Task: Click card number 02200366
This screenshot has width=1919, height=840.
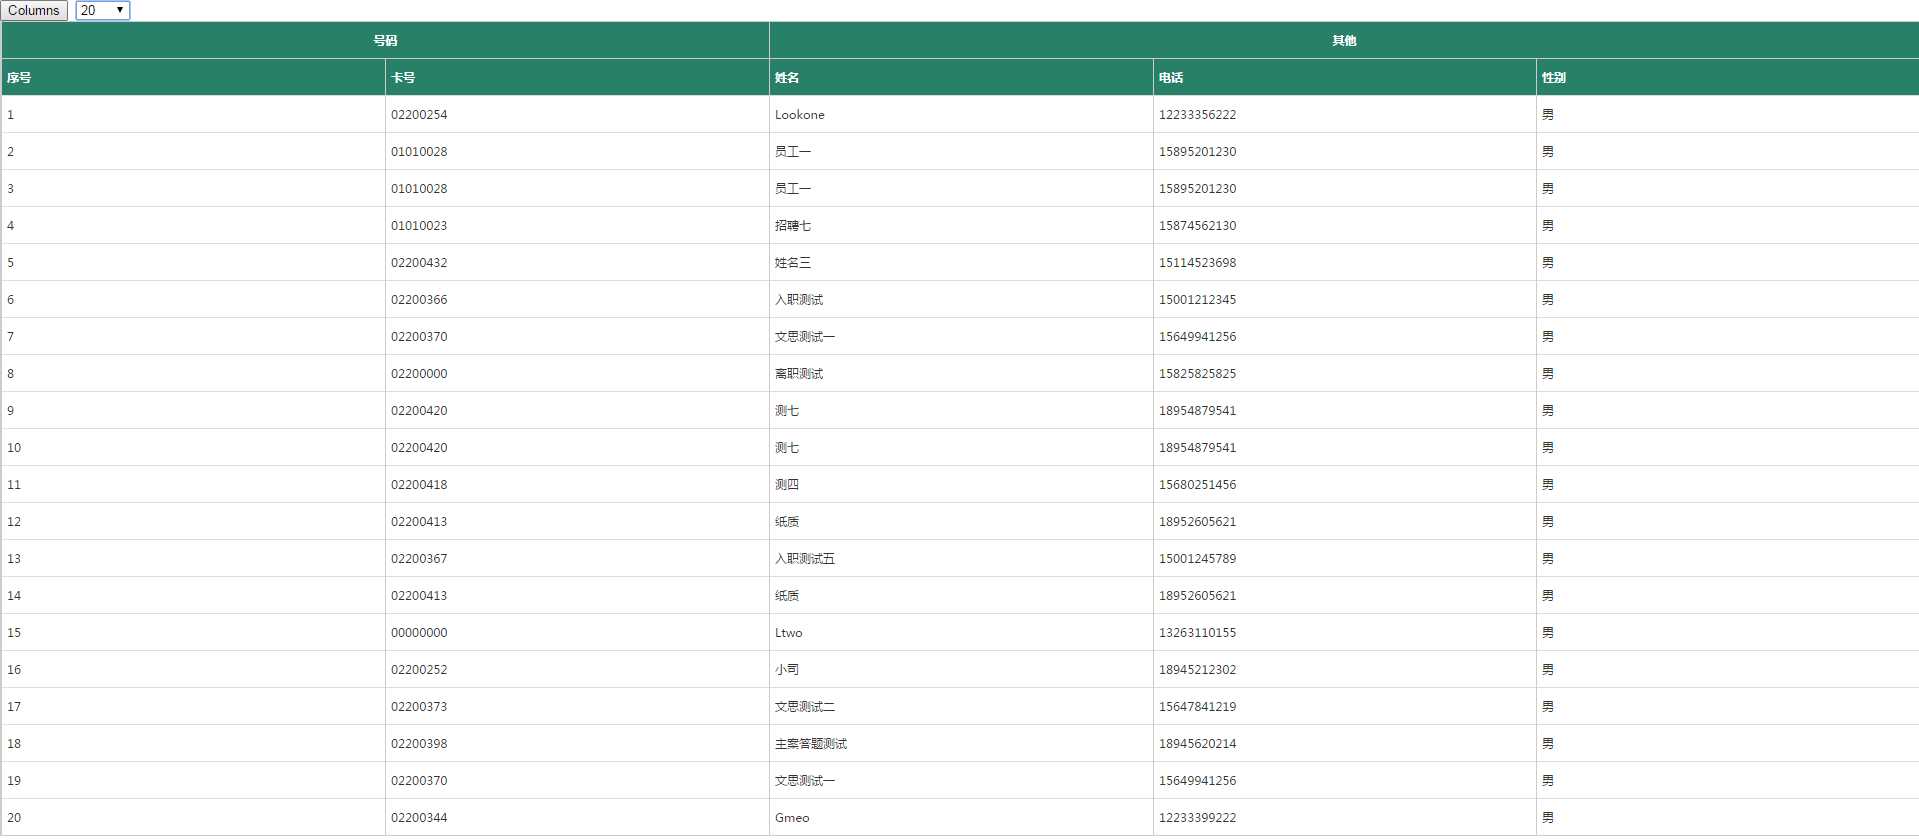Action: [x=419, y=300]
